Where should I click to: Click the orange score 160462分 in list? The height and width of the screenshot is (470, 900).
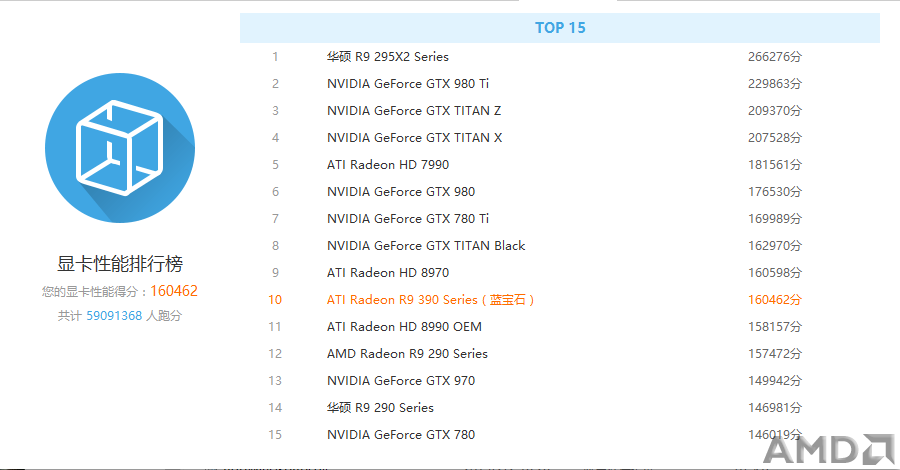tap(775, 300)
